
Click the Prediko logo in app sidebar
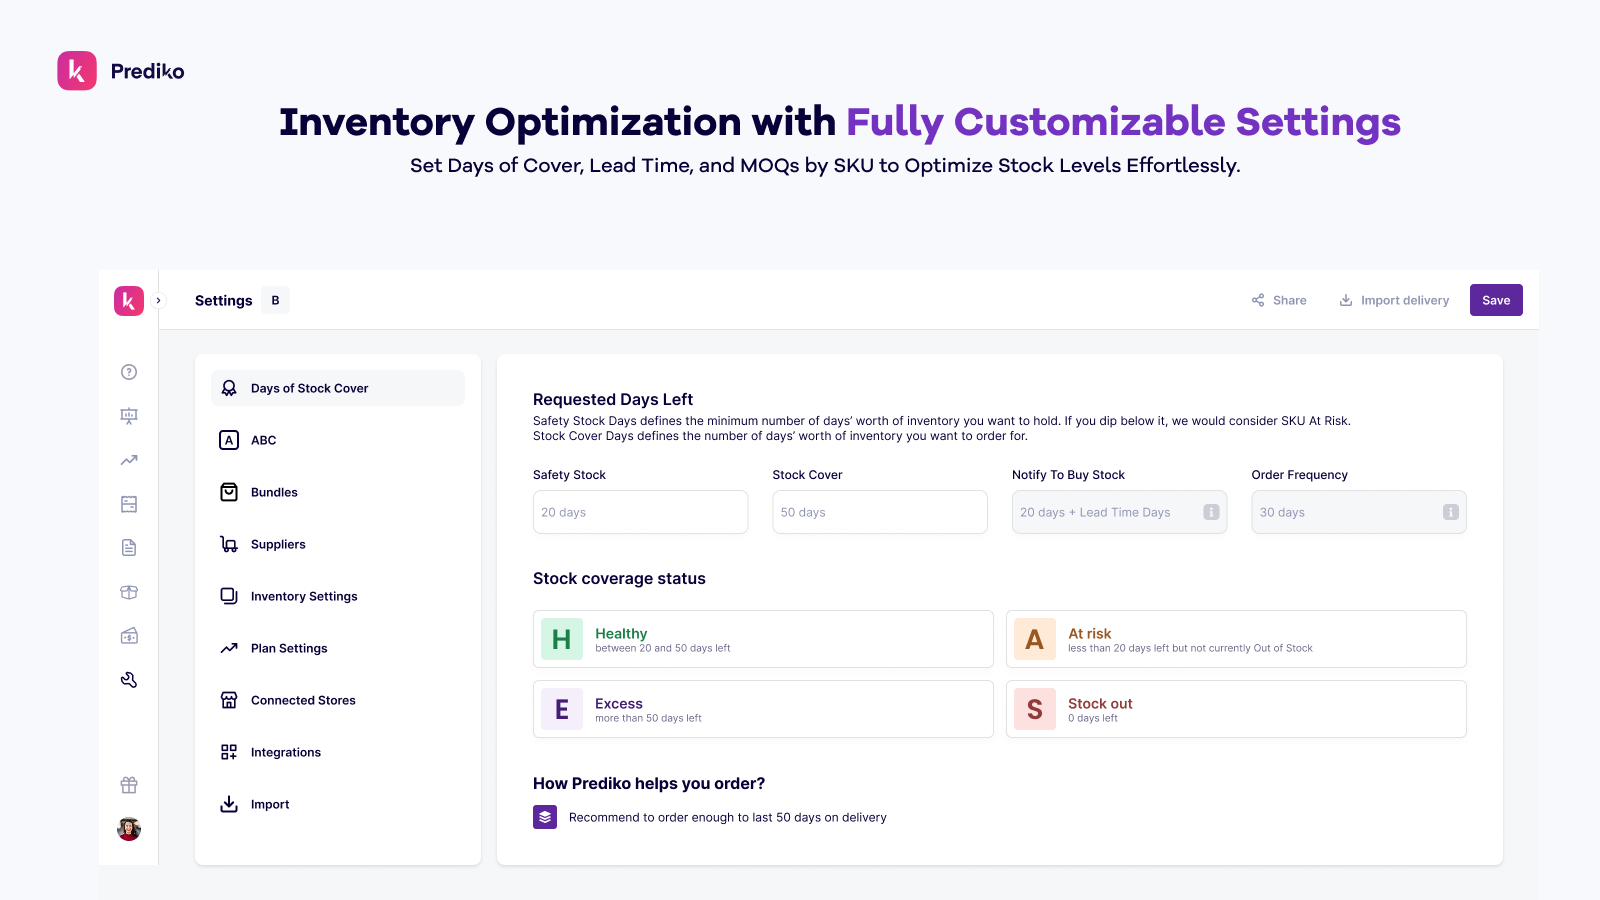tap(129, 301)
